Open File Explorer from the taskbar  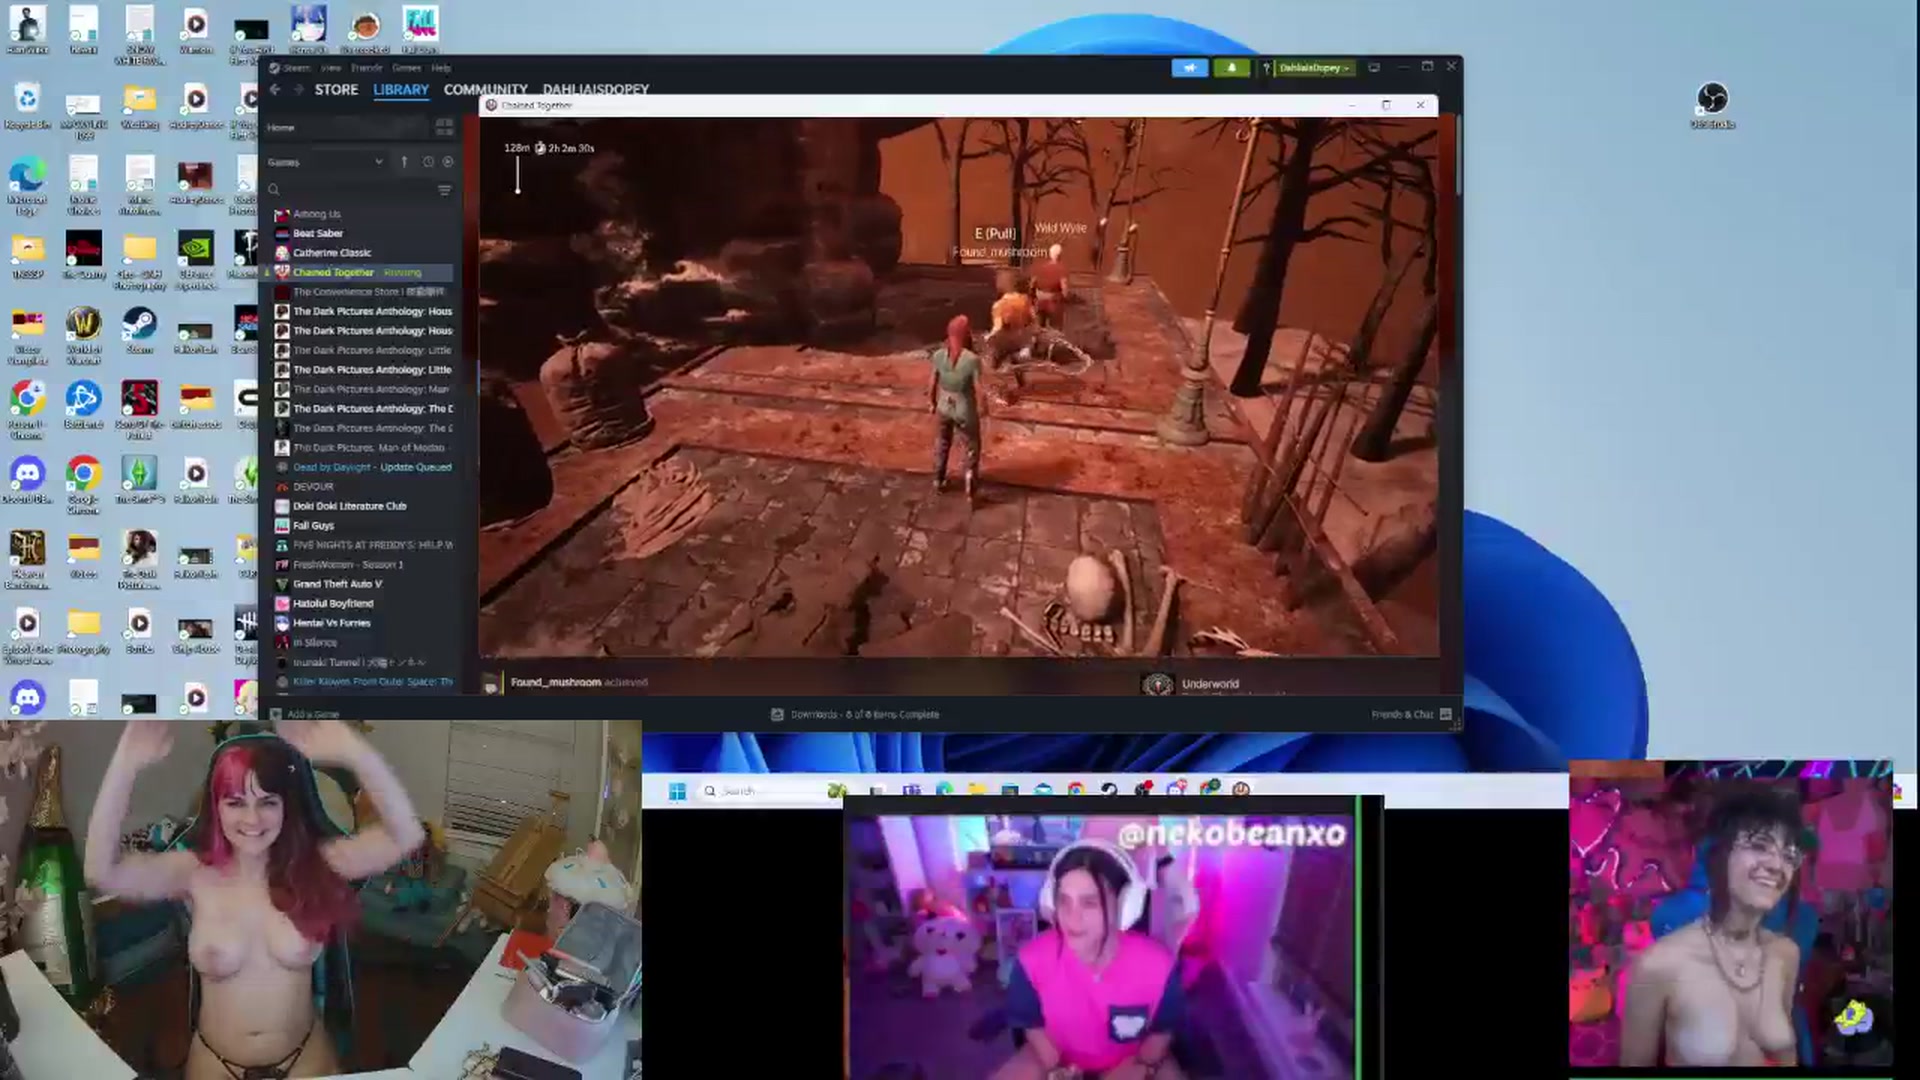(x=977, y=790)
